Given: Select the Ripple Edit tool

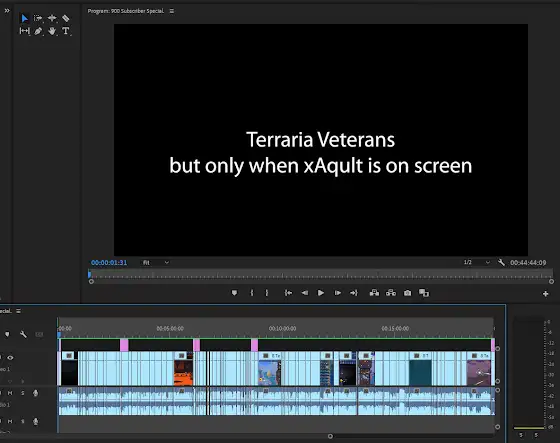Looking at the screenshot, I should [x=52, y=18].
